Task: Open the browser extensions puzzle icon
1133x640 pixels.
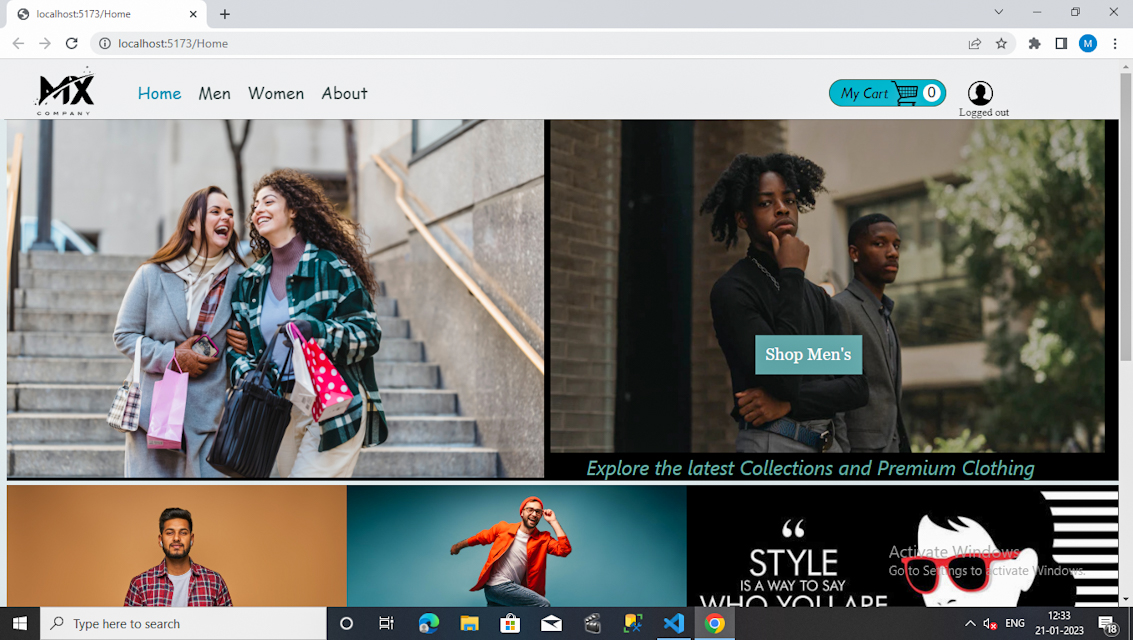Action: coord(1034,43)
